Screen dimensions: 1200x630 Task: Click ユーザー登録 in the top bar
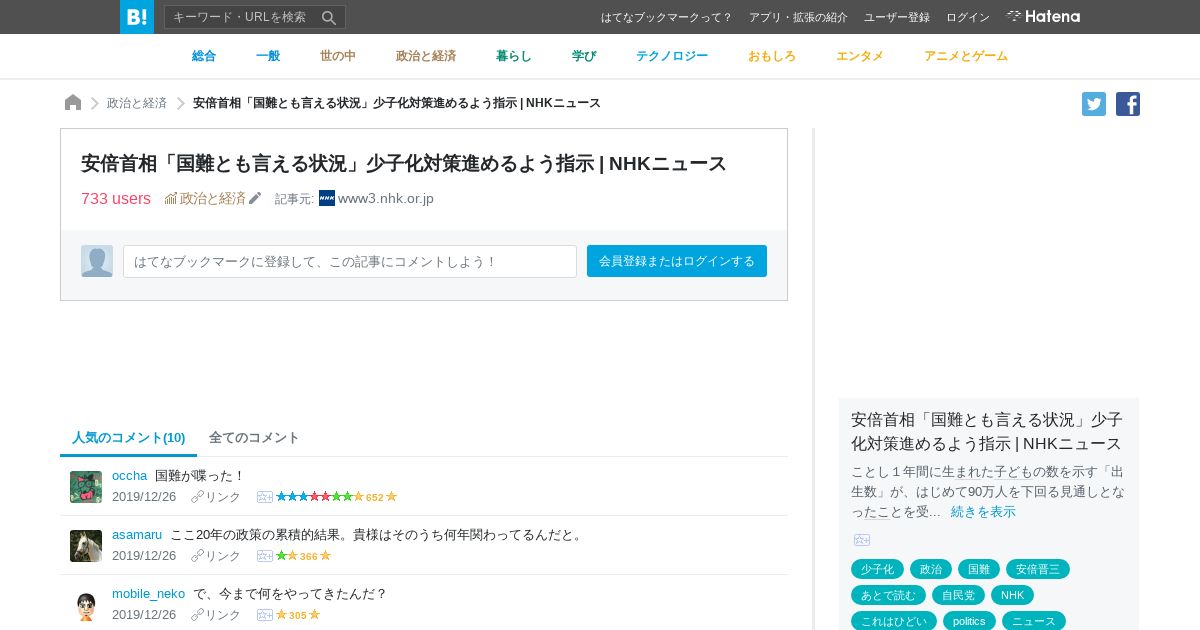pos(897,17)
